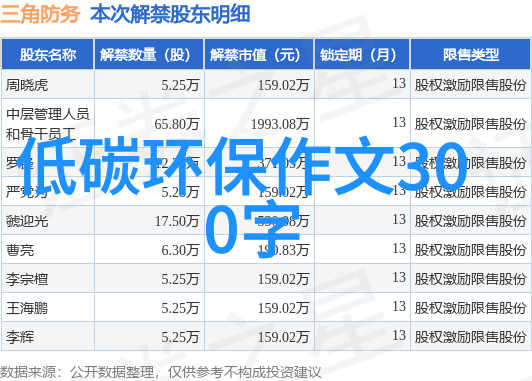Click the 1993.08万 market value cell
The image size is (532, 381).
[x=280, y=124]
